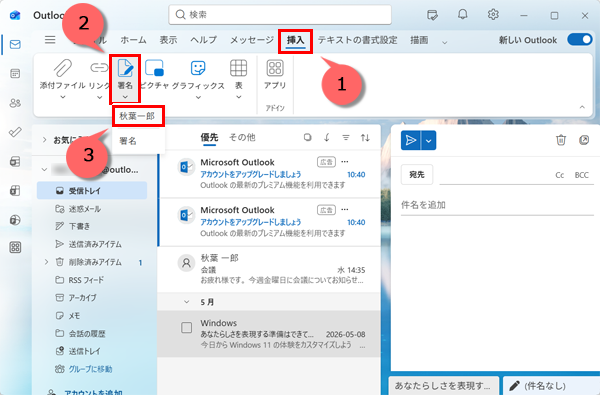Pop out the compose window icon
Image resolution: width=600 pixels, height=395 pixels.
[x=584, y=140]
